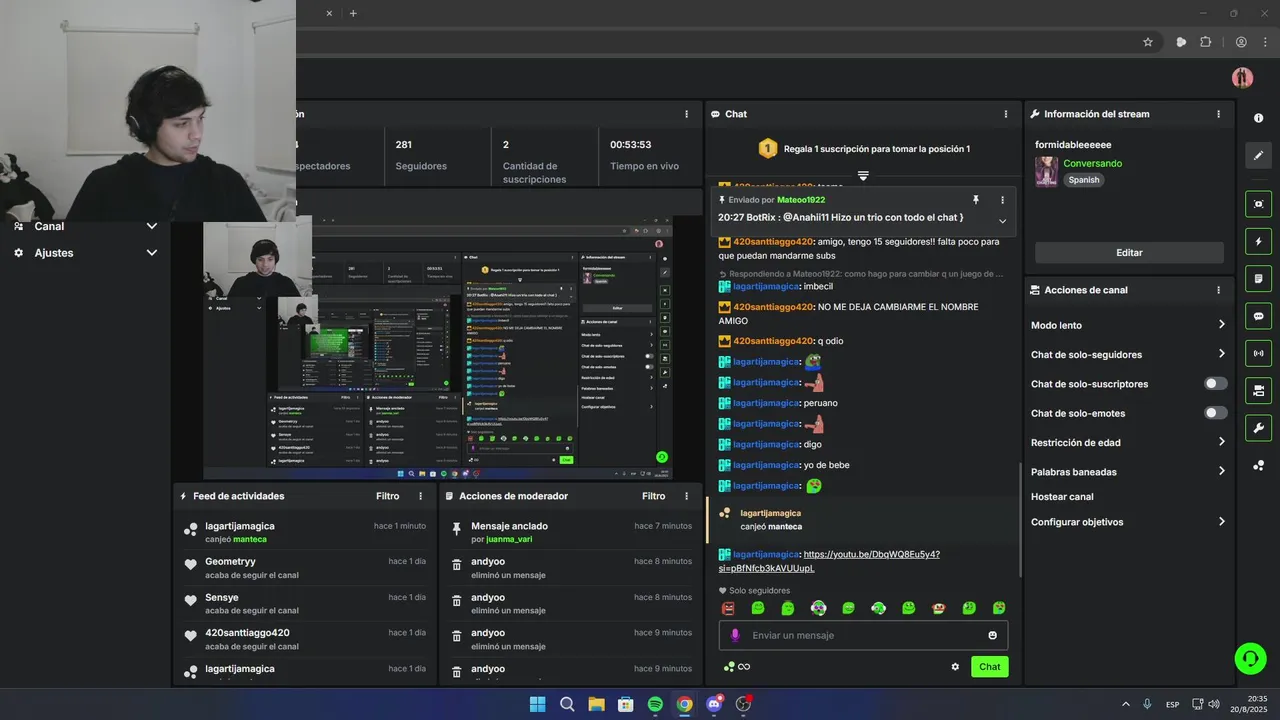The width and height of the screenshot is (1280, 720).
Task: Click Mateoo1922 username in pinned message
Action: tap(801, 200)
